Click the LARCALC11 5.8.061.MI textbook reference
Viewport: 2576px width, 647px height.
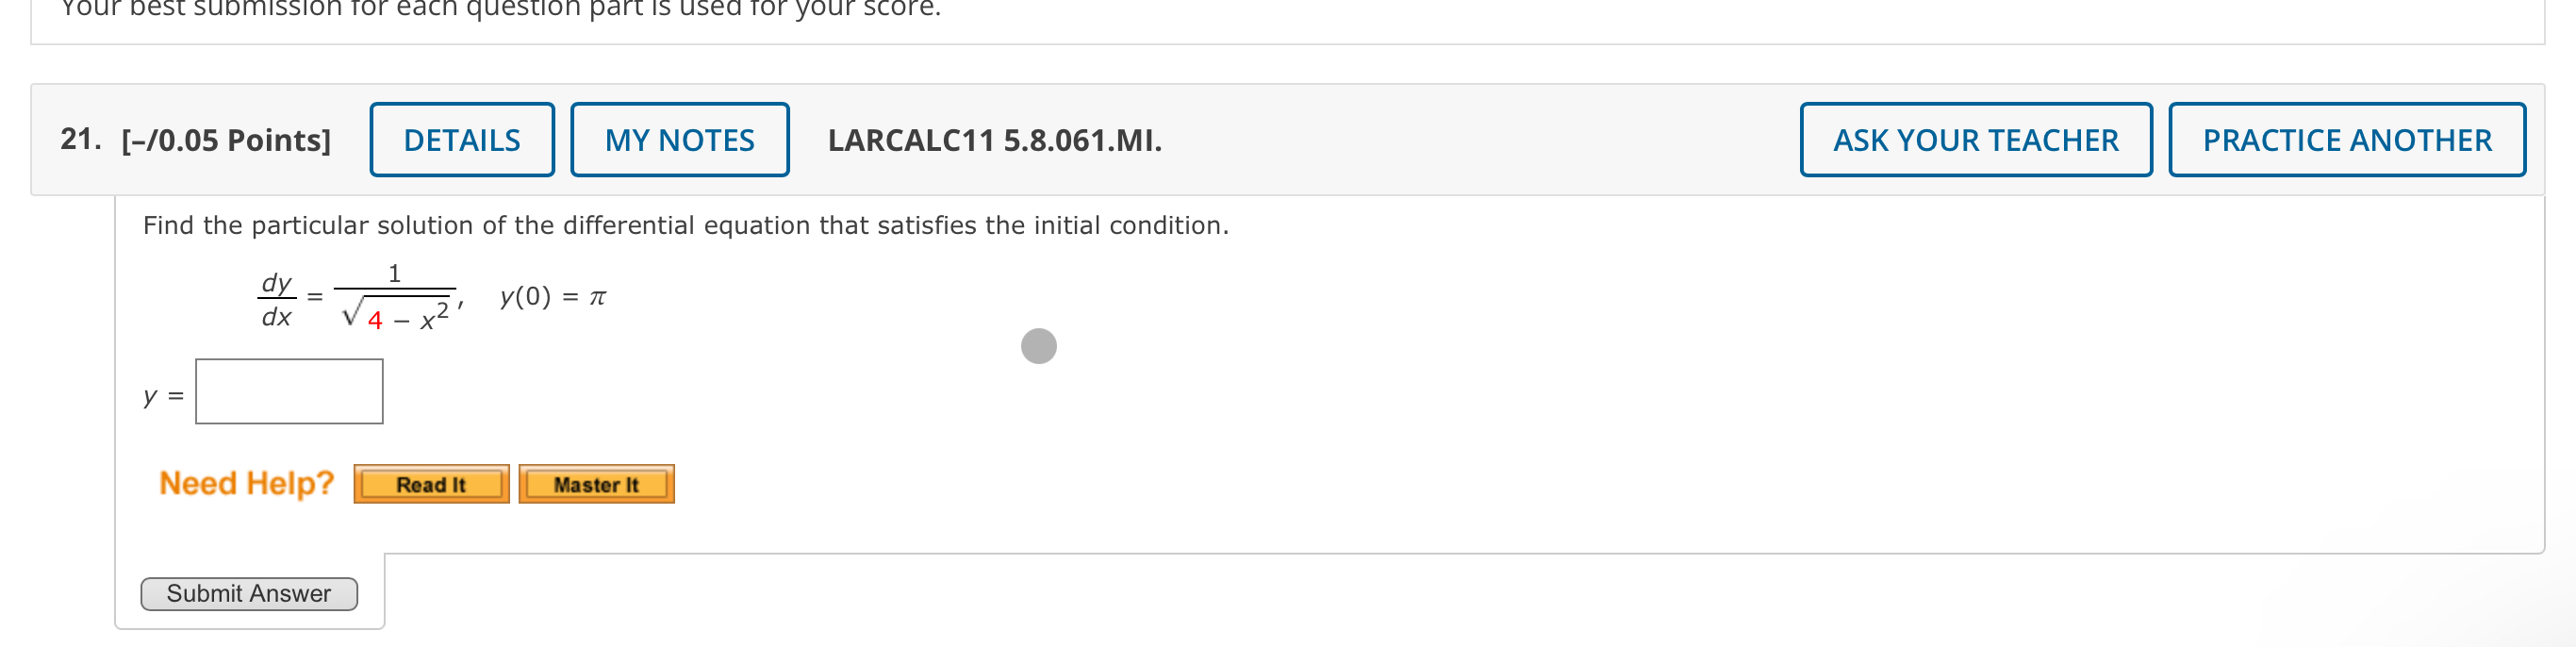[994, 140]
